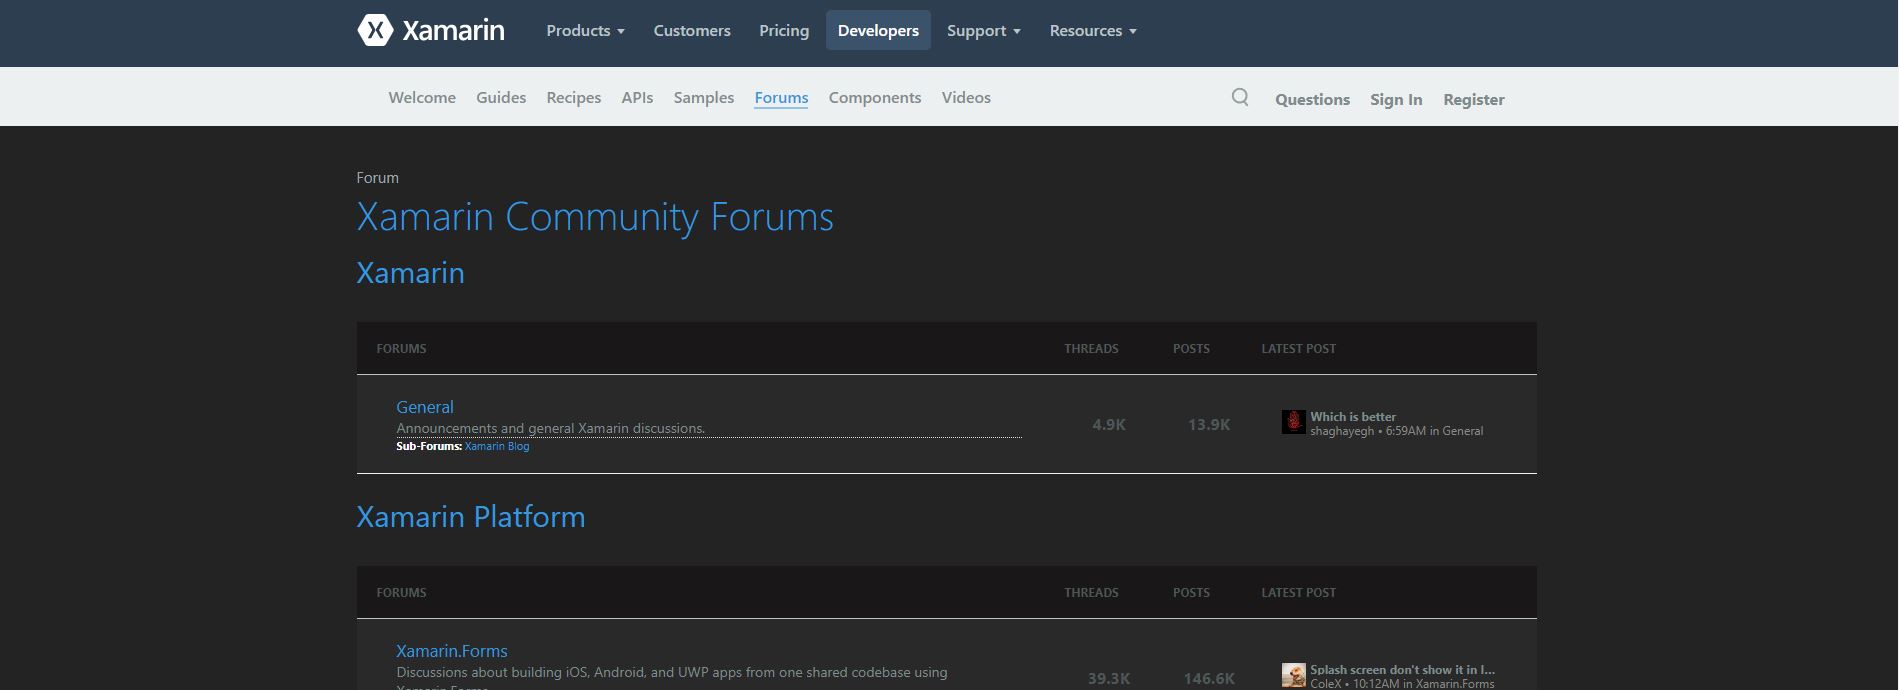This screenshot has height=690, width=1899.
Task: Expand the Resources dropdown menu
Action: tap(1093, 31)
